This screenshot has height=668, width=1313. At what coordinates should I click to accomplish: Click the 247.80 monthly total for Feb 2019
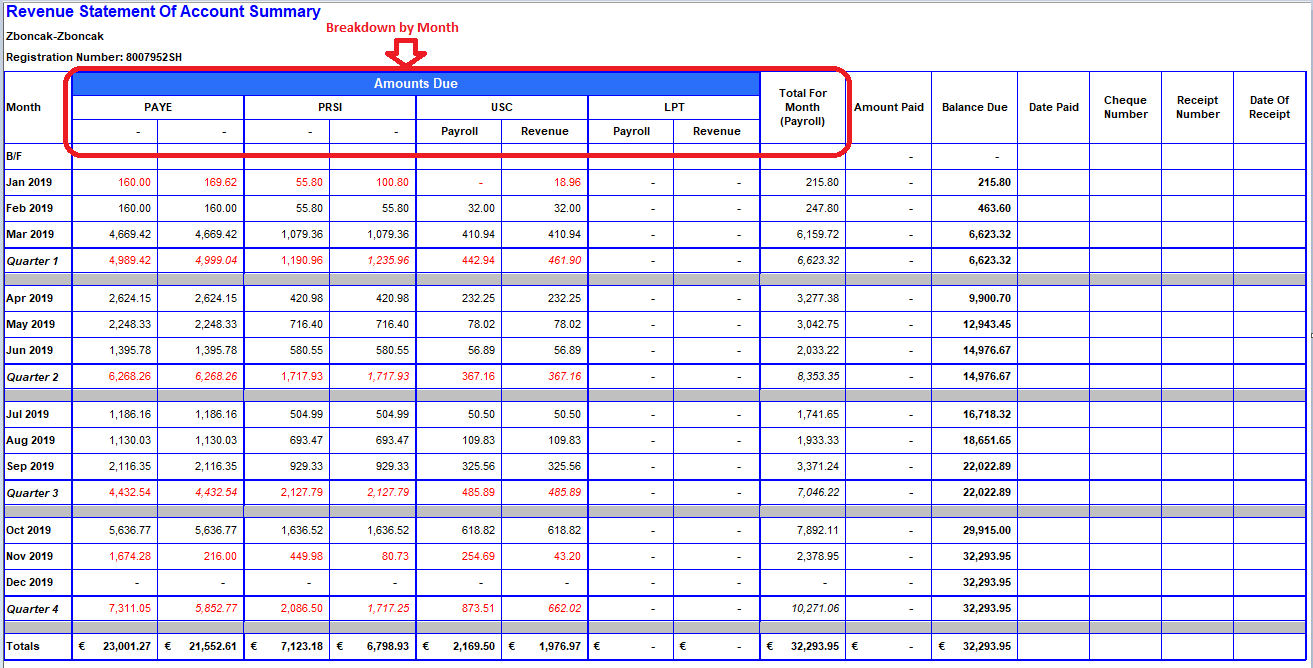click(x=824, y=208)
